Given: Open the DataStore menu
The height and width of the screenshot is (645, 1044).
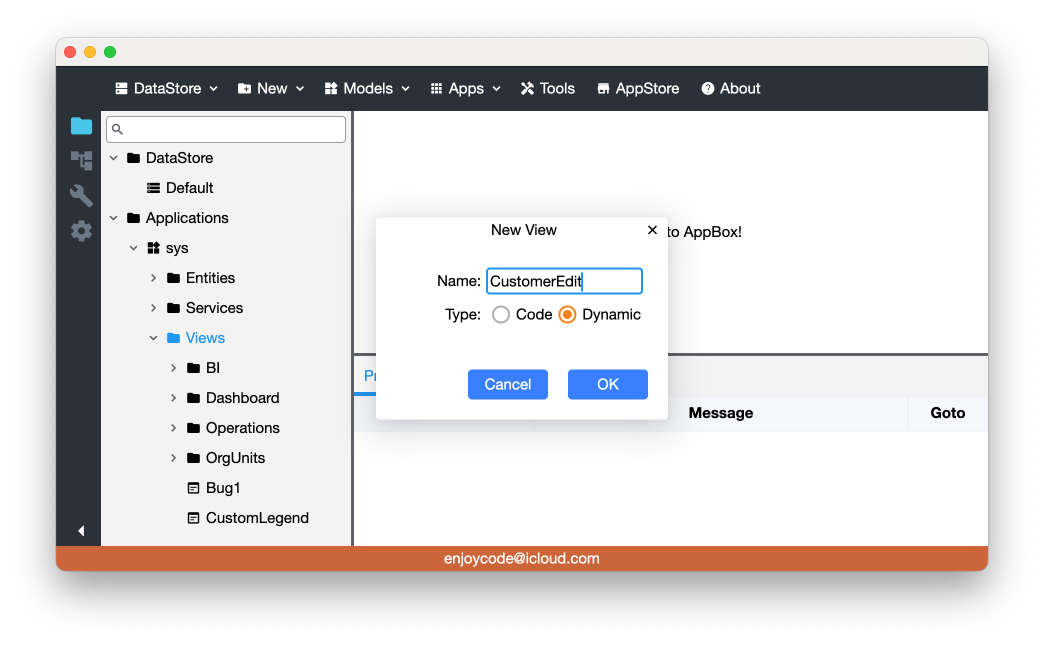Looking at the screenshot, I should 166,89.
